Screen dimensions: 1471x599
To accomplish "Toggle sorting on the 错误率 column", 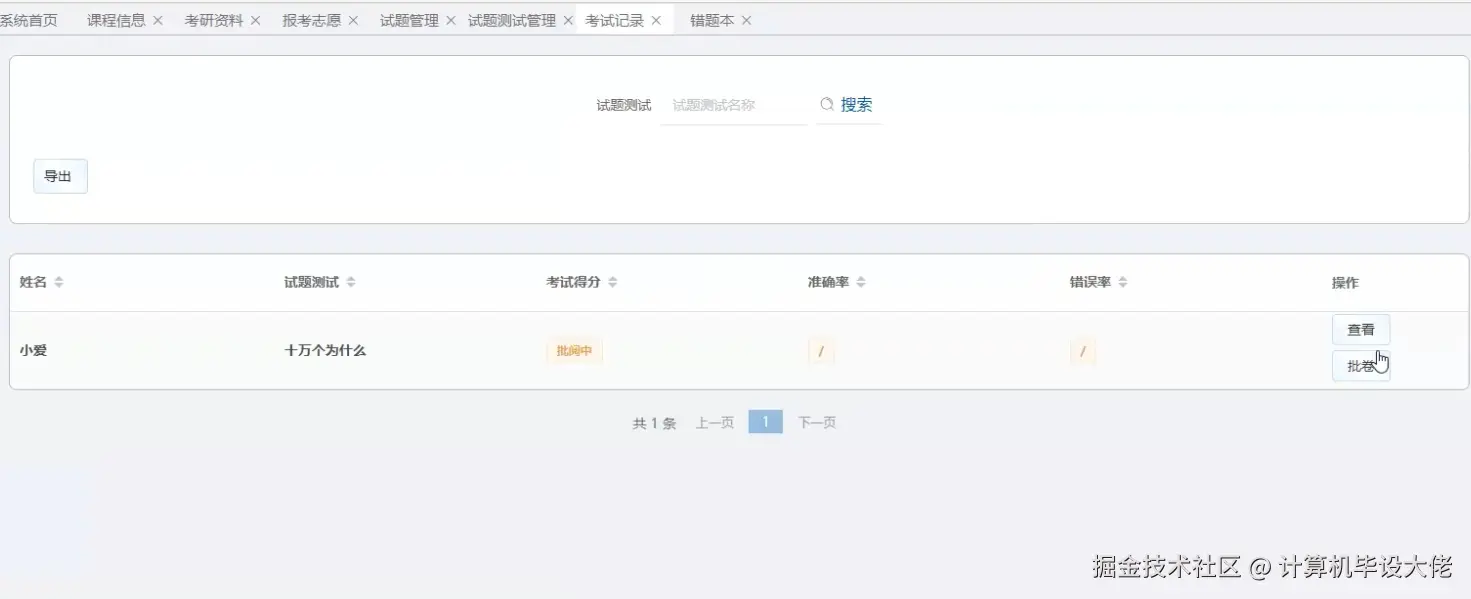I will 1122,281.
